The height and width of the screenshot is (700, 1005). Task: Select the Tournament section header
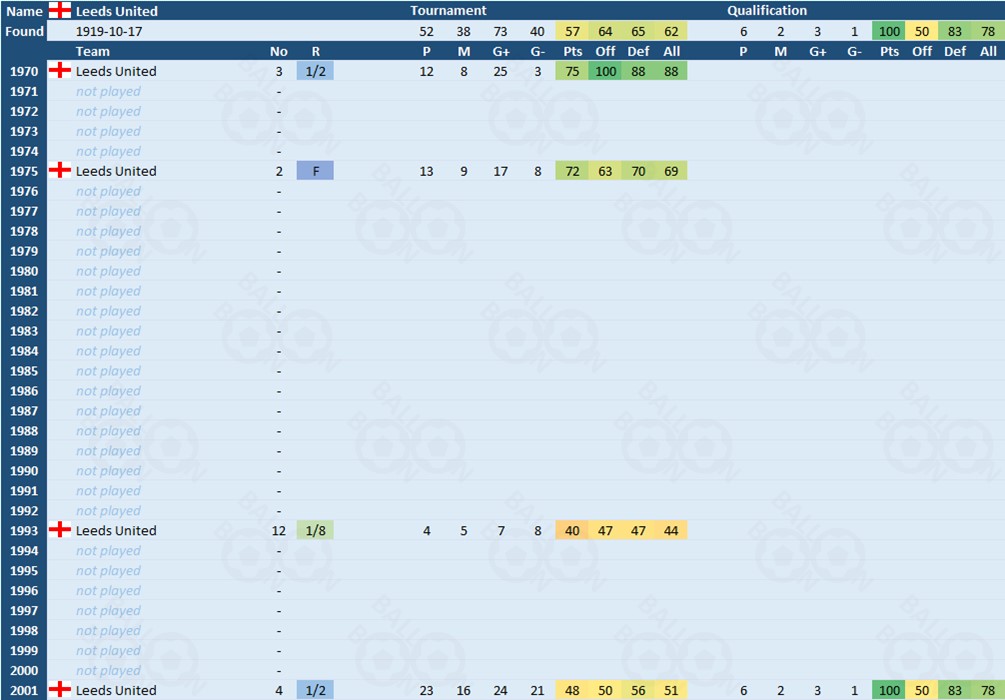click(448, 11)
